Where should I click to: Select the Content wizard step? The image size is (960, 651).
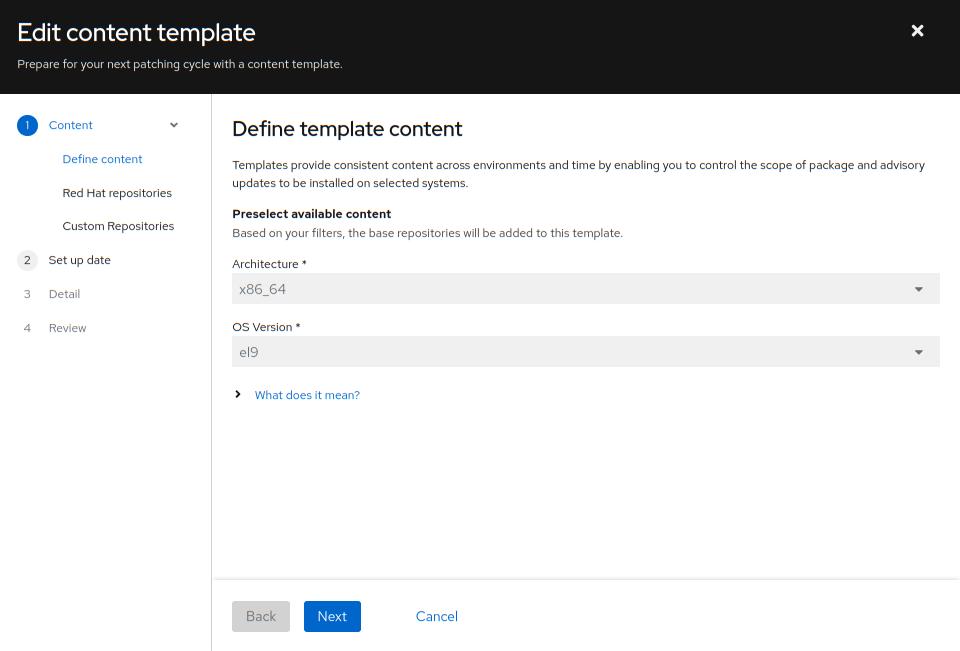(x=71, y=125)
